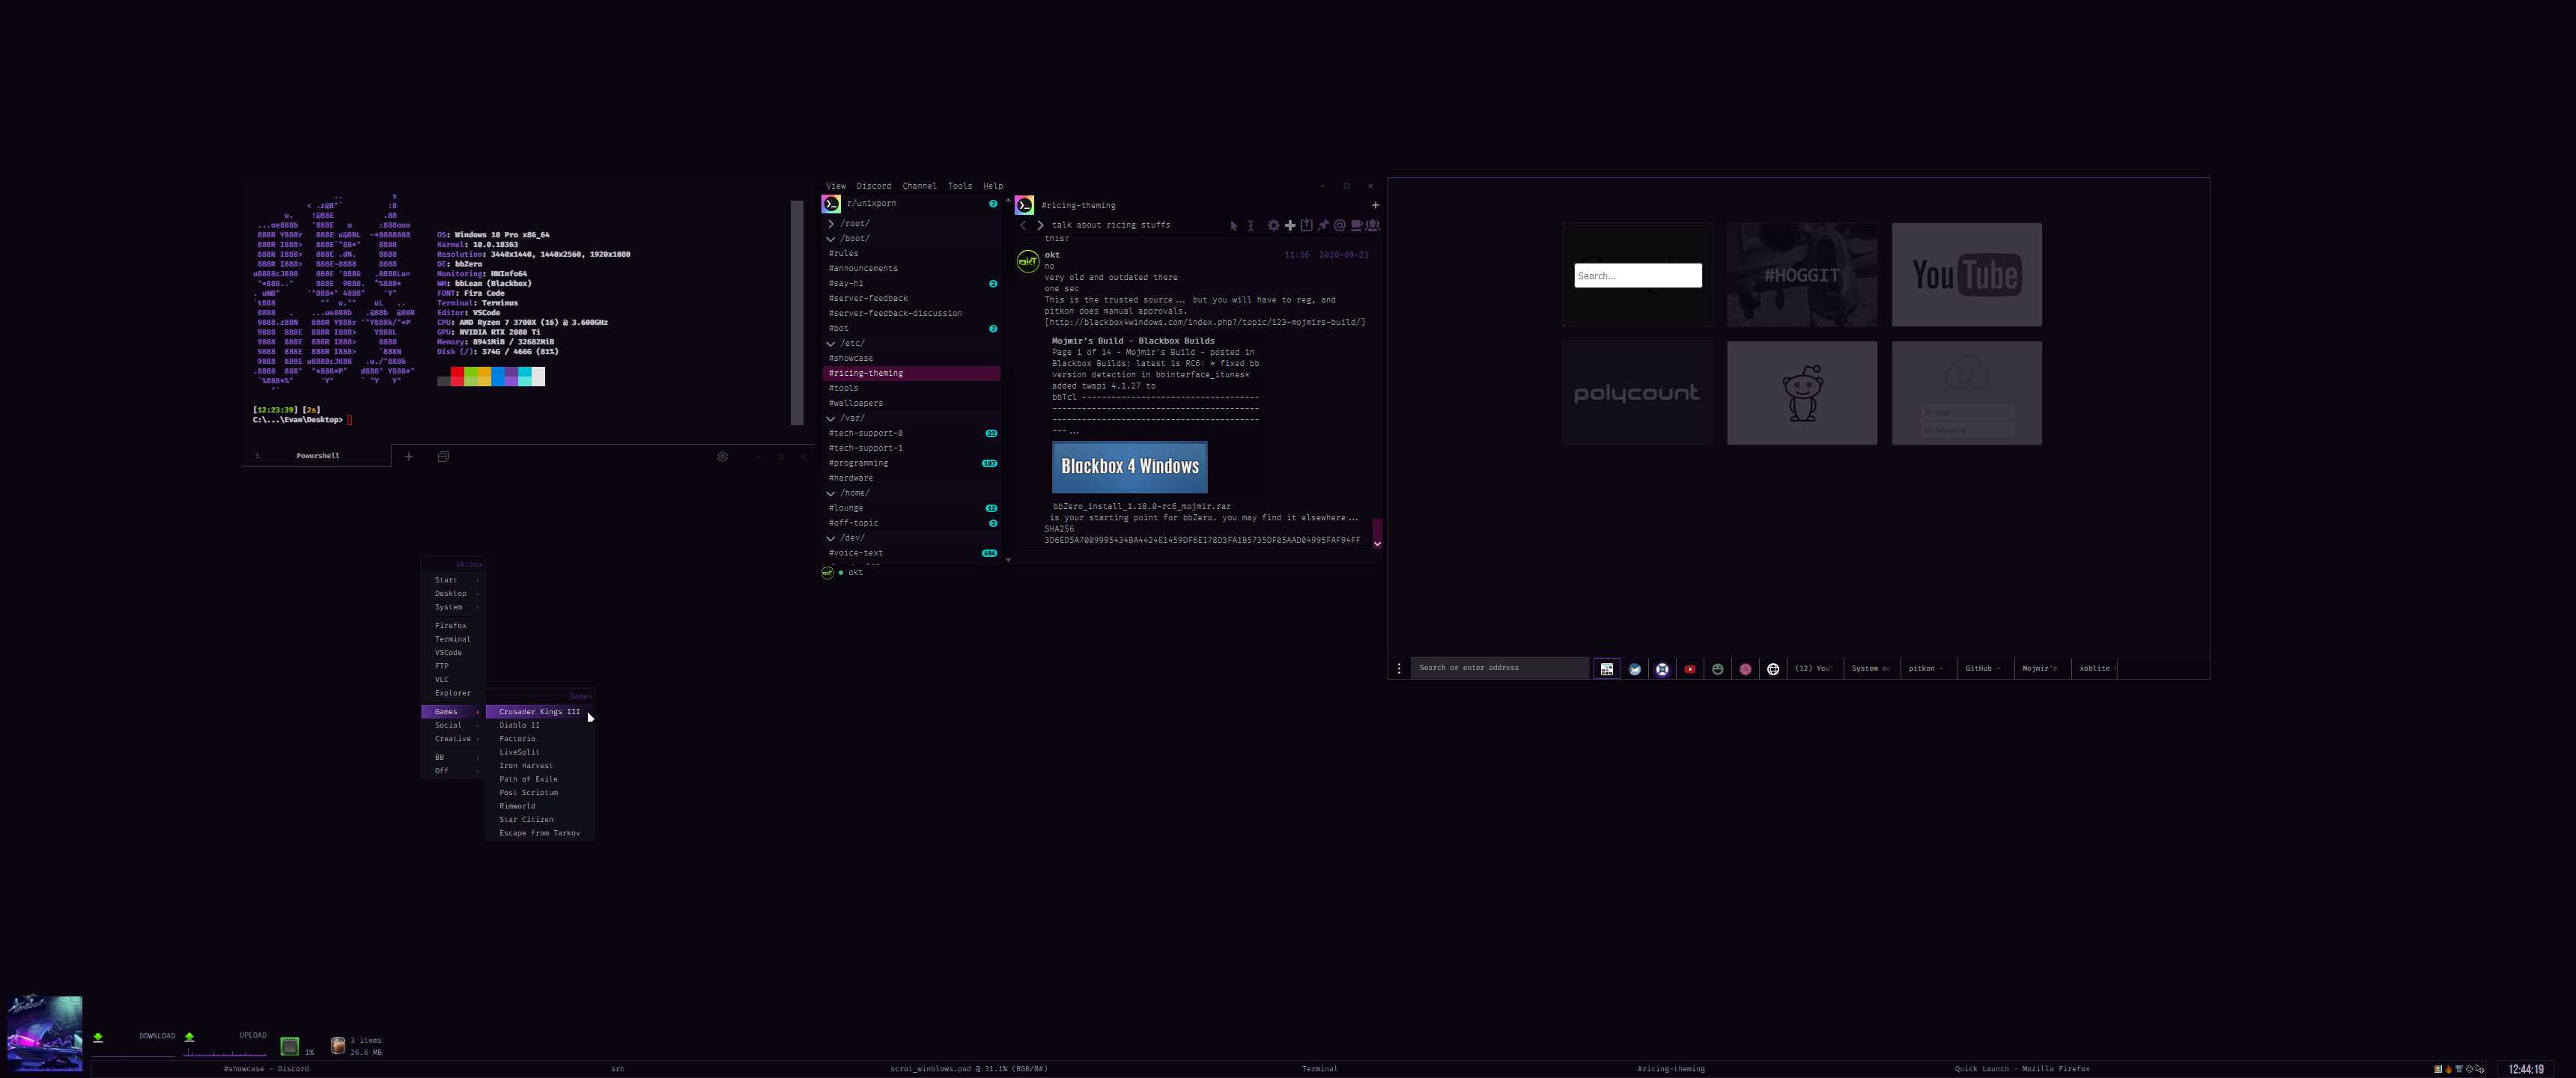Click the Firefox three-dot menu icon
Screen dimensions: 2576x1078
[1399, 669]
